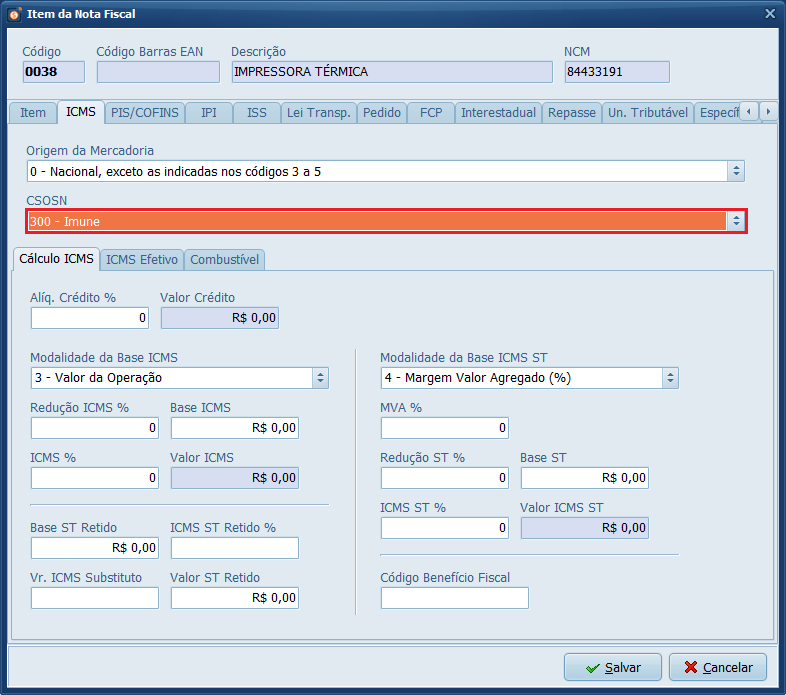Viewport: 786px width, 695px height.
Task: Select the Base ST Retido field
Action: click(x=95, y=548)
